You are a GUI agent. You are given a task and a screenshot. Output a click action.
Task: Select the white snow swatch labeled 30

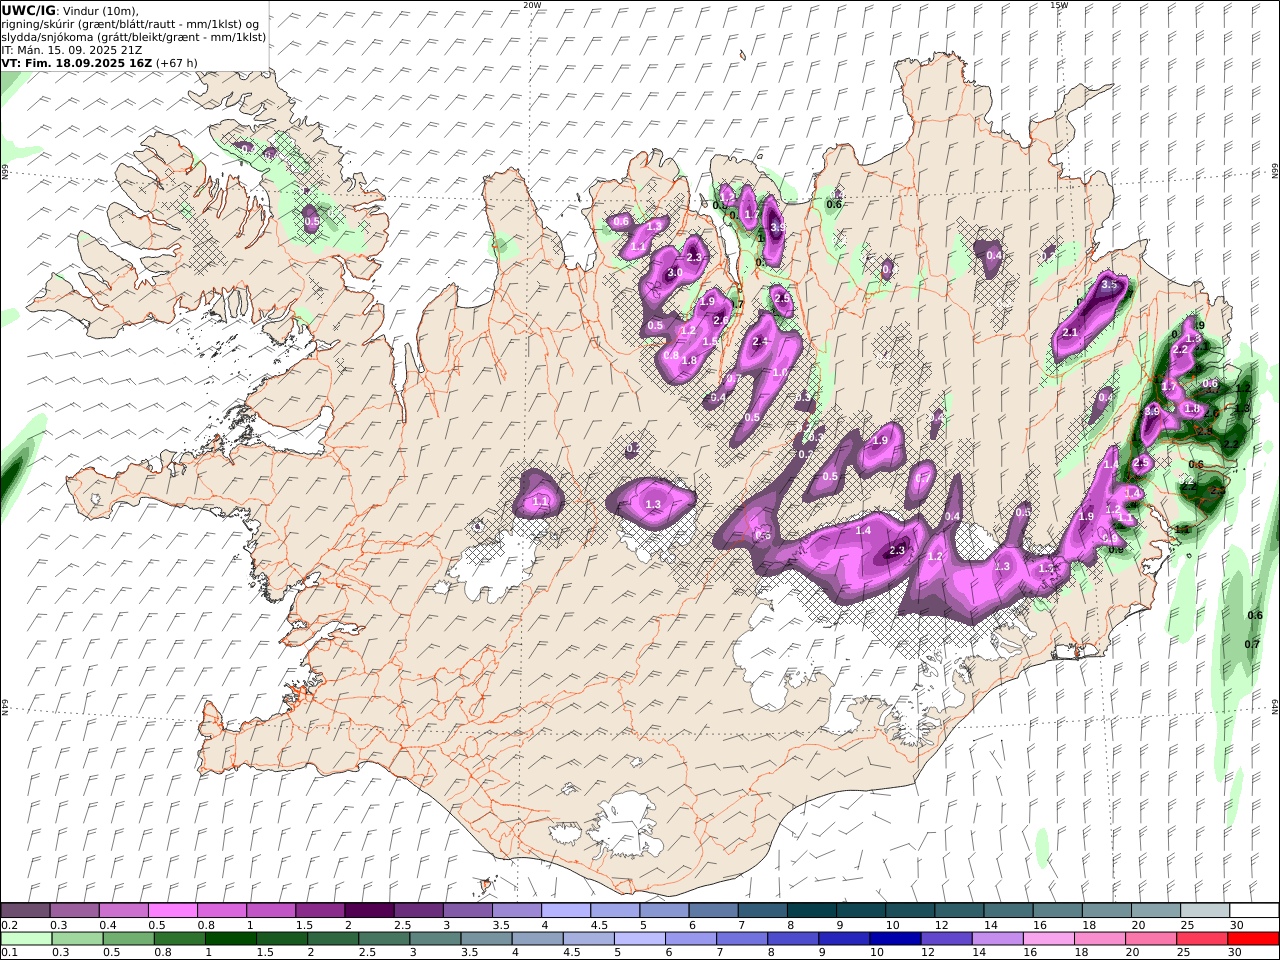1254,910
